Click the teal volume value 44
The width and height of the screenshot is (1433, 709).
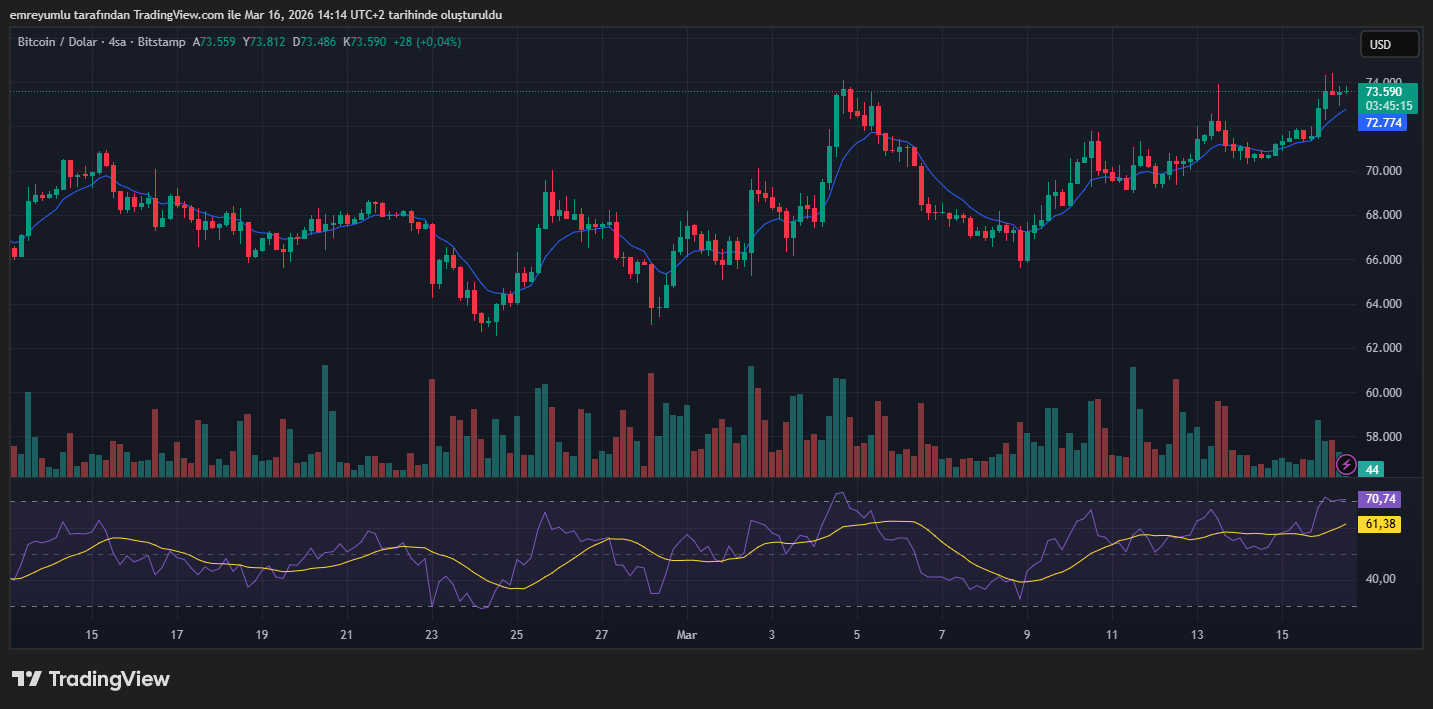(1372, 468)
